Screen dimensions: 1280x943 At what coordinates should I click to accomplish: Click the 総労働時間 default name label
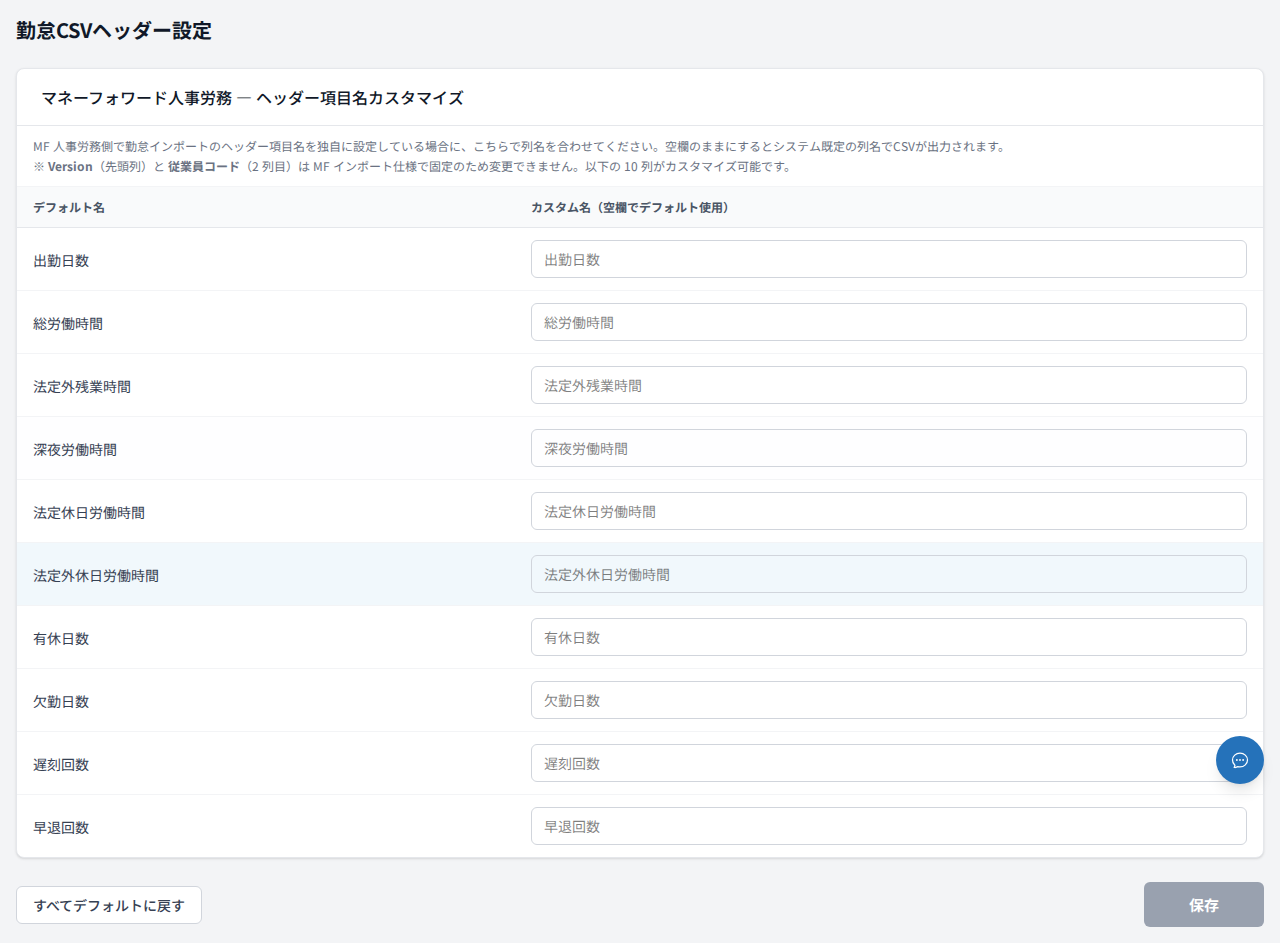tap(68, 324)
